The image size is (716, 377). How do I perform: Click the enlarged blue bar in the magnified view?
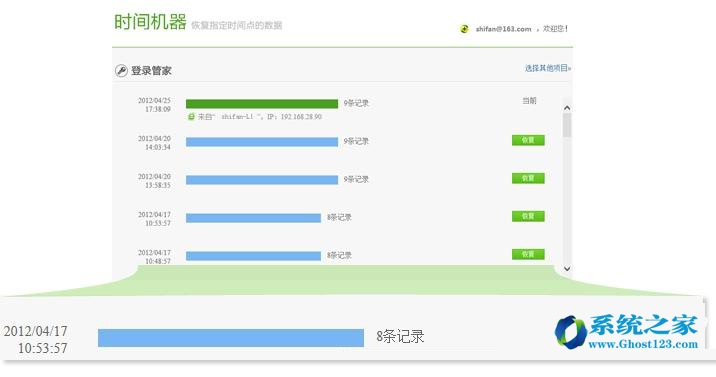231,338
